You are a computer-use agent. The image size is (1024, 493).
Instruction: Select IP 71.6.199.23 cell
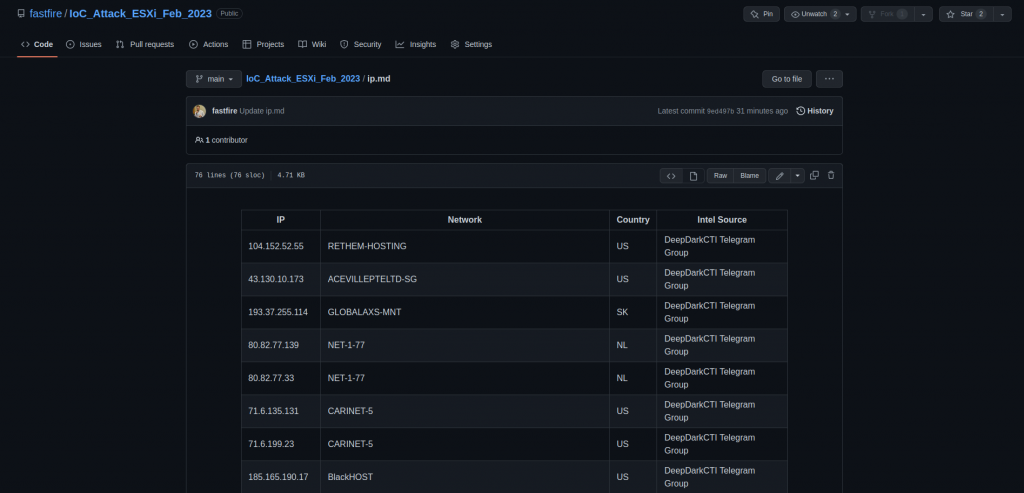click(281, 444)
